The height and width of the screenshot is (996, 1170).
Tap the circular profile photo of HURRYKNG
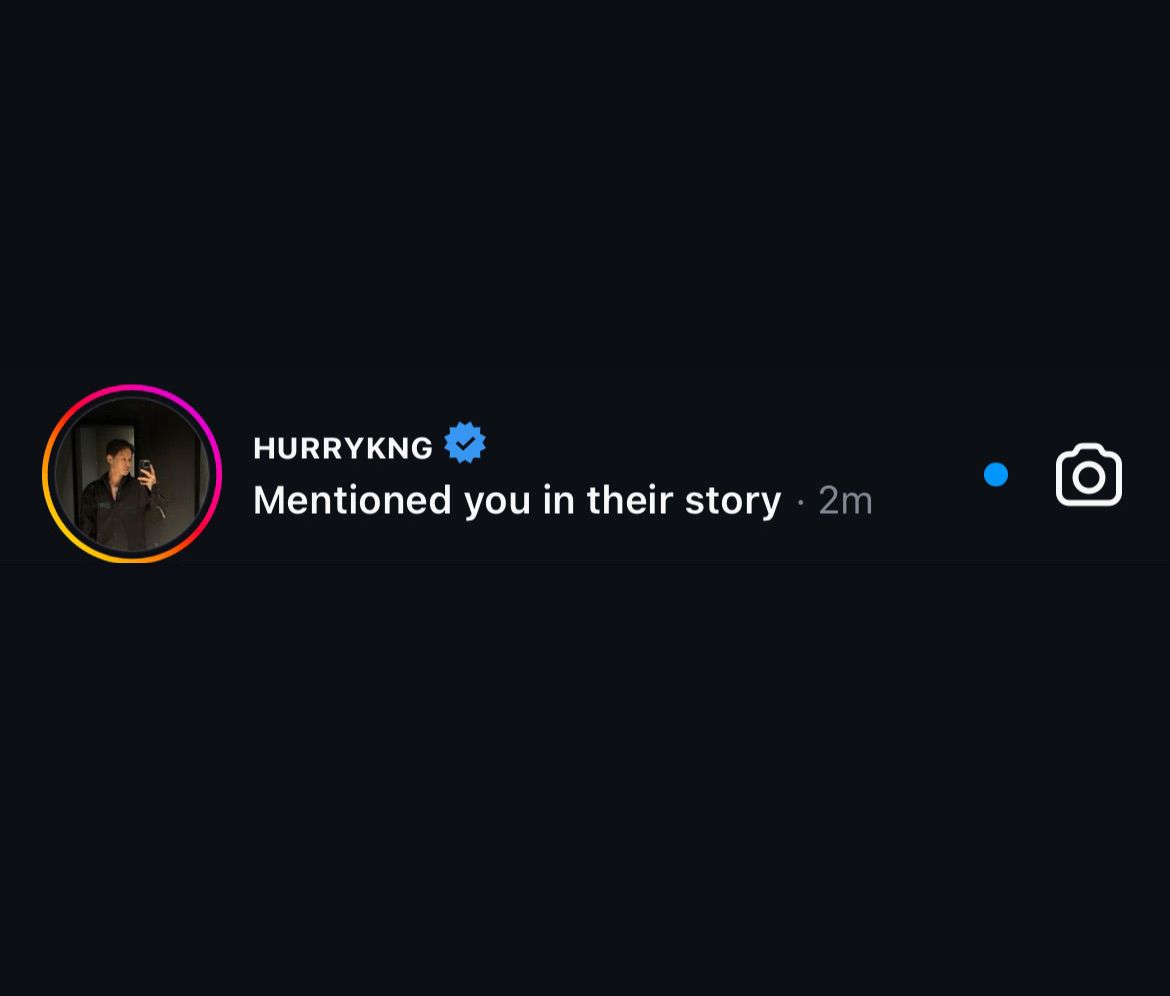(132, 474)
